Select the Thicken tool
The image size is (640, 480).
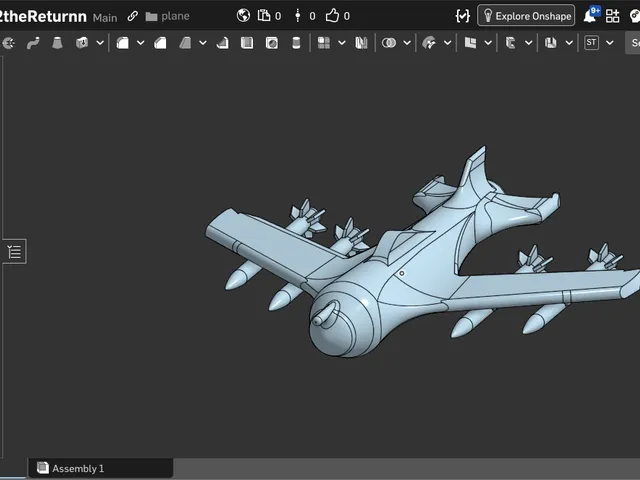(82, 43)
